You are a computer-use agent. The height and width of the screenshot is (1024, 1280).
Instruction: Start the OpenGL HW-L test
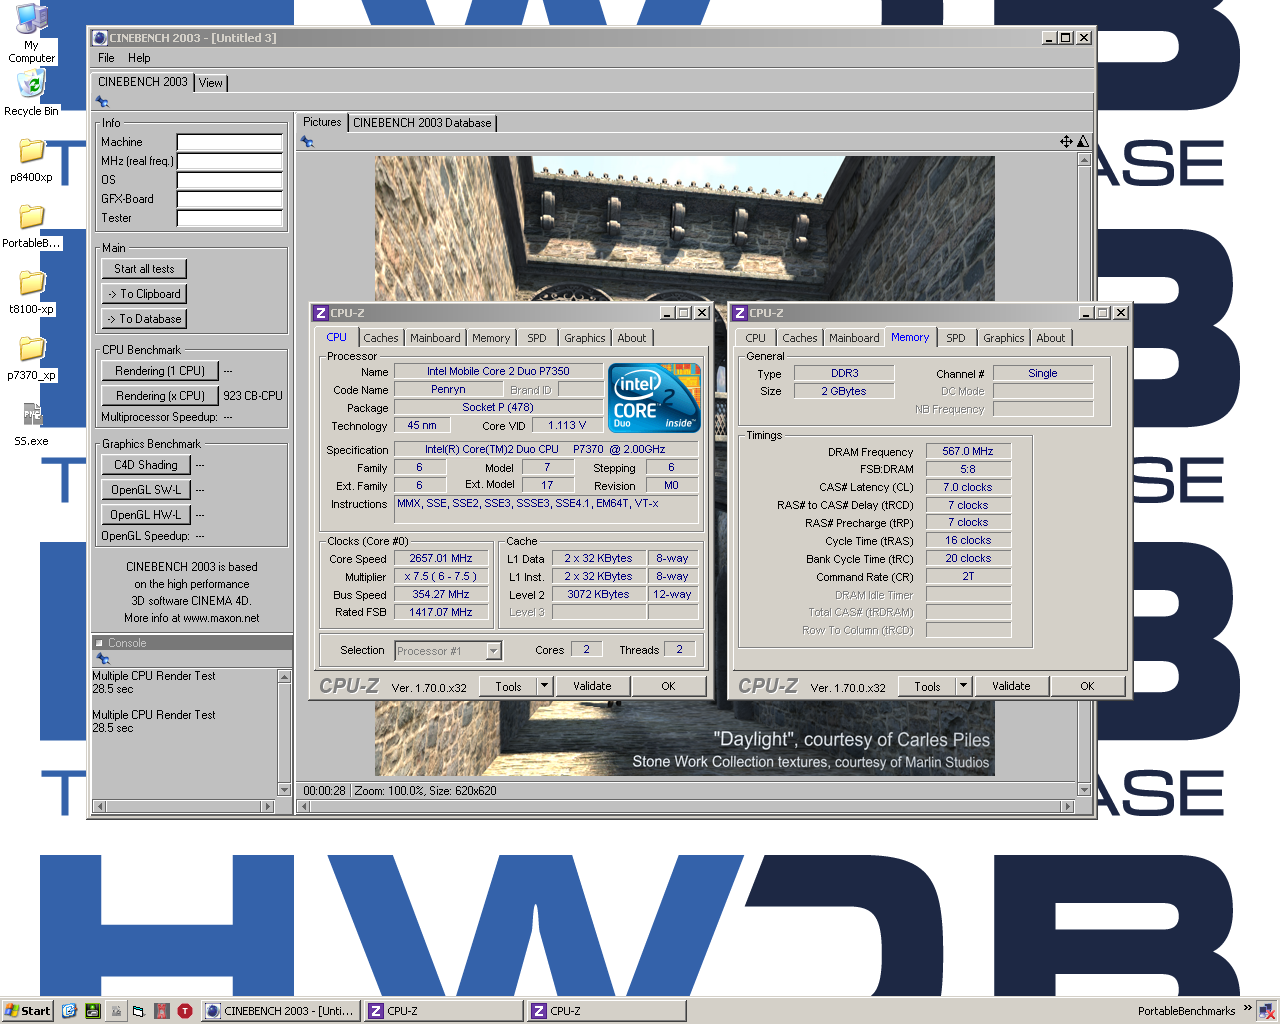pyautogui.click(x=146, y=515)
